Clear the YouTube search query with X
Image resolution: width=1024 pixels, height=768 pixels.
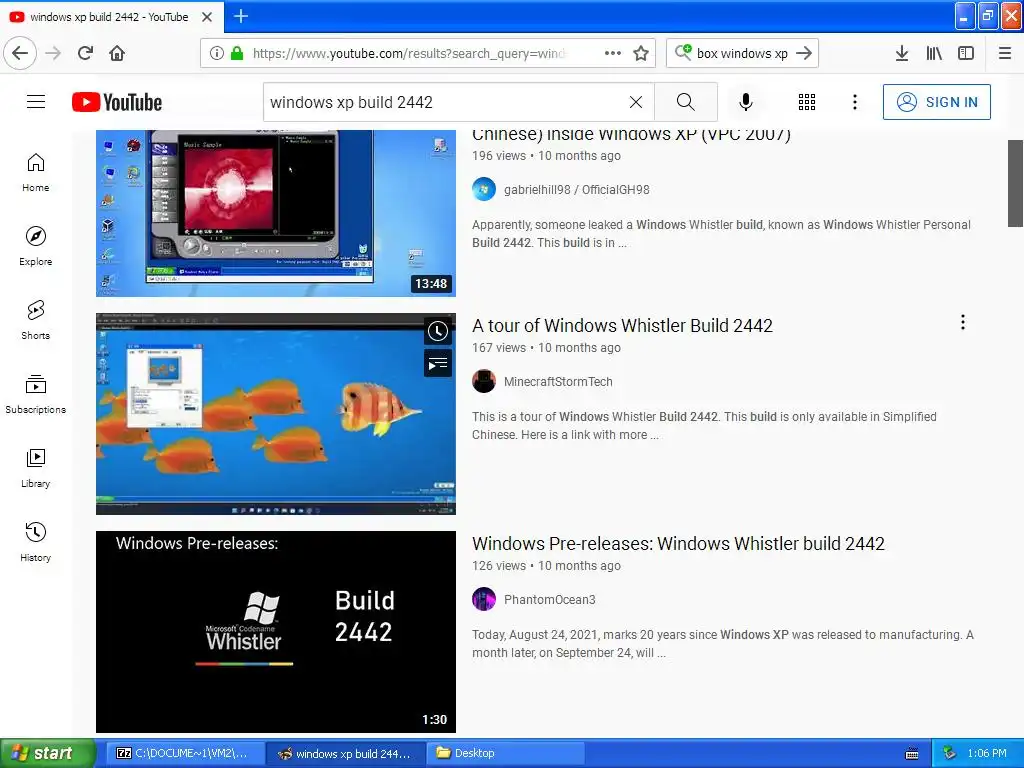pyautogui.click(x=635, y=102)
